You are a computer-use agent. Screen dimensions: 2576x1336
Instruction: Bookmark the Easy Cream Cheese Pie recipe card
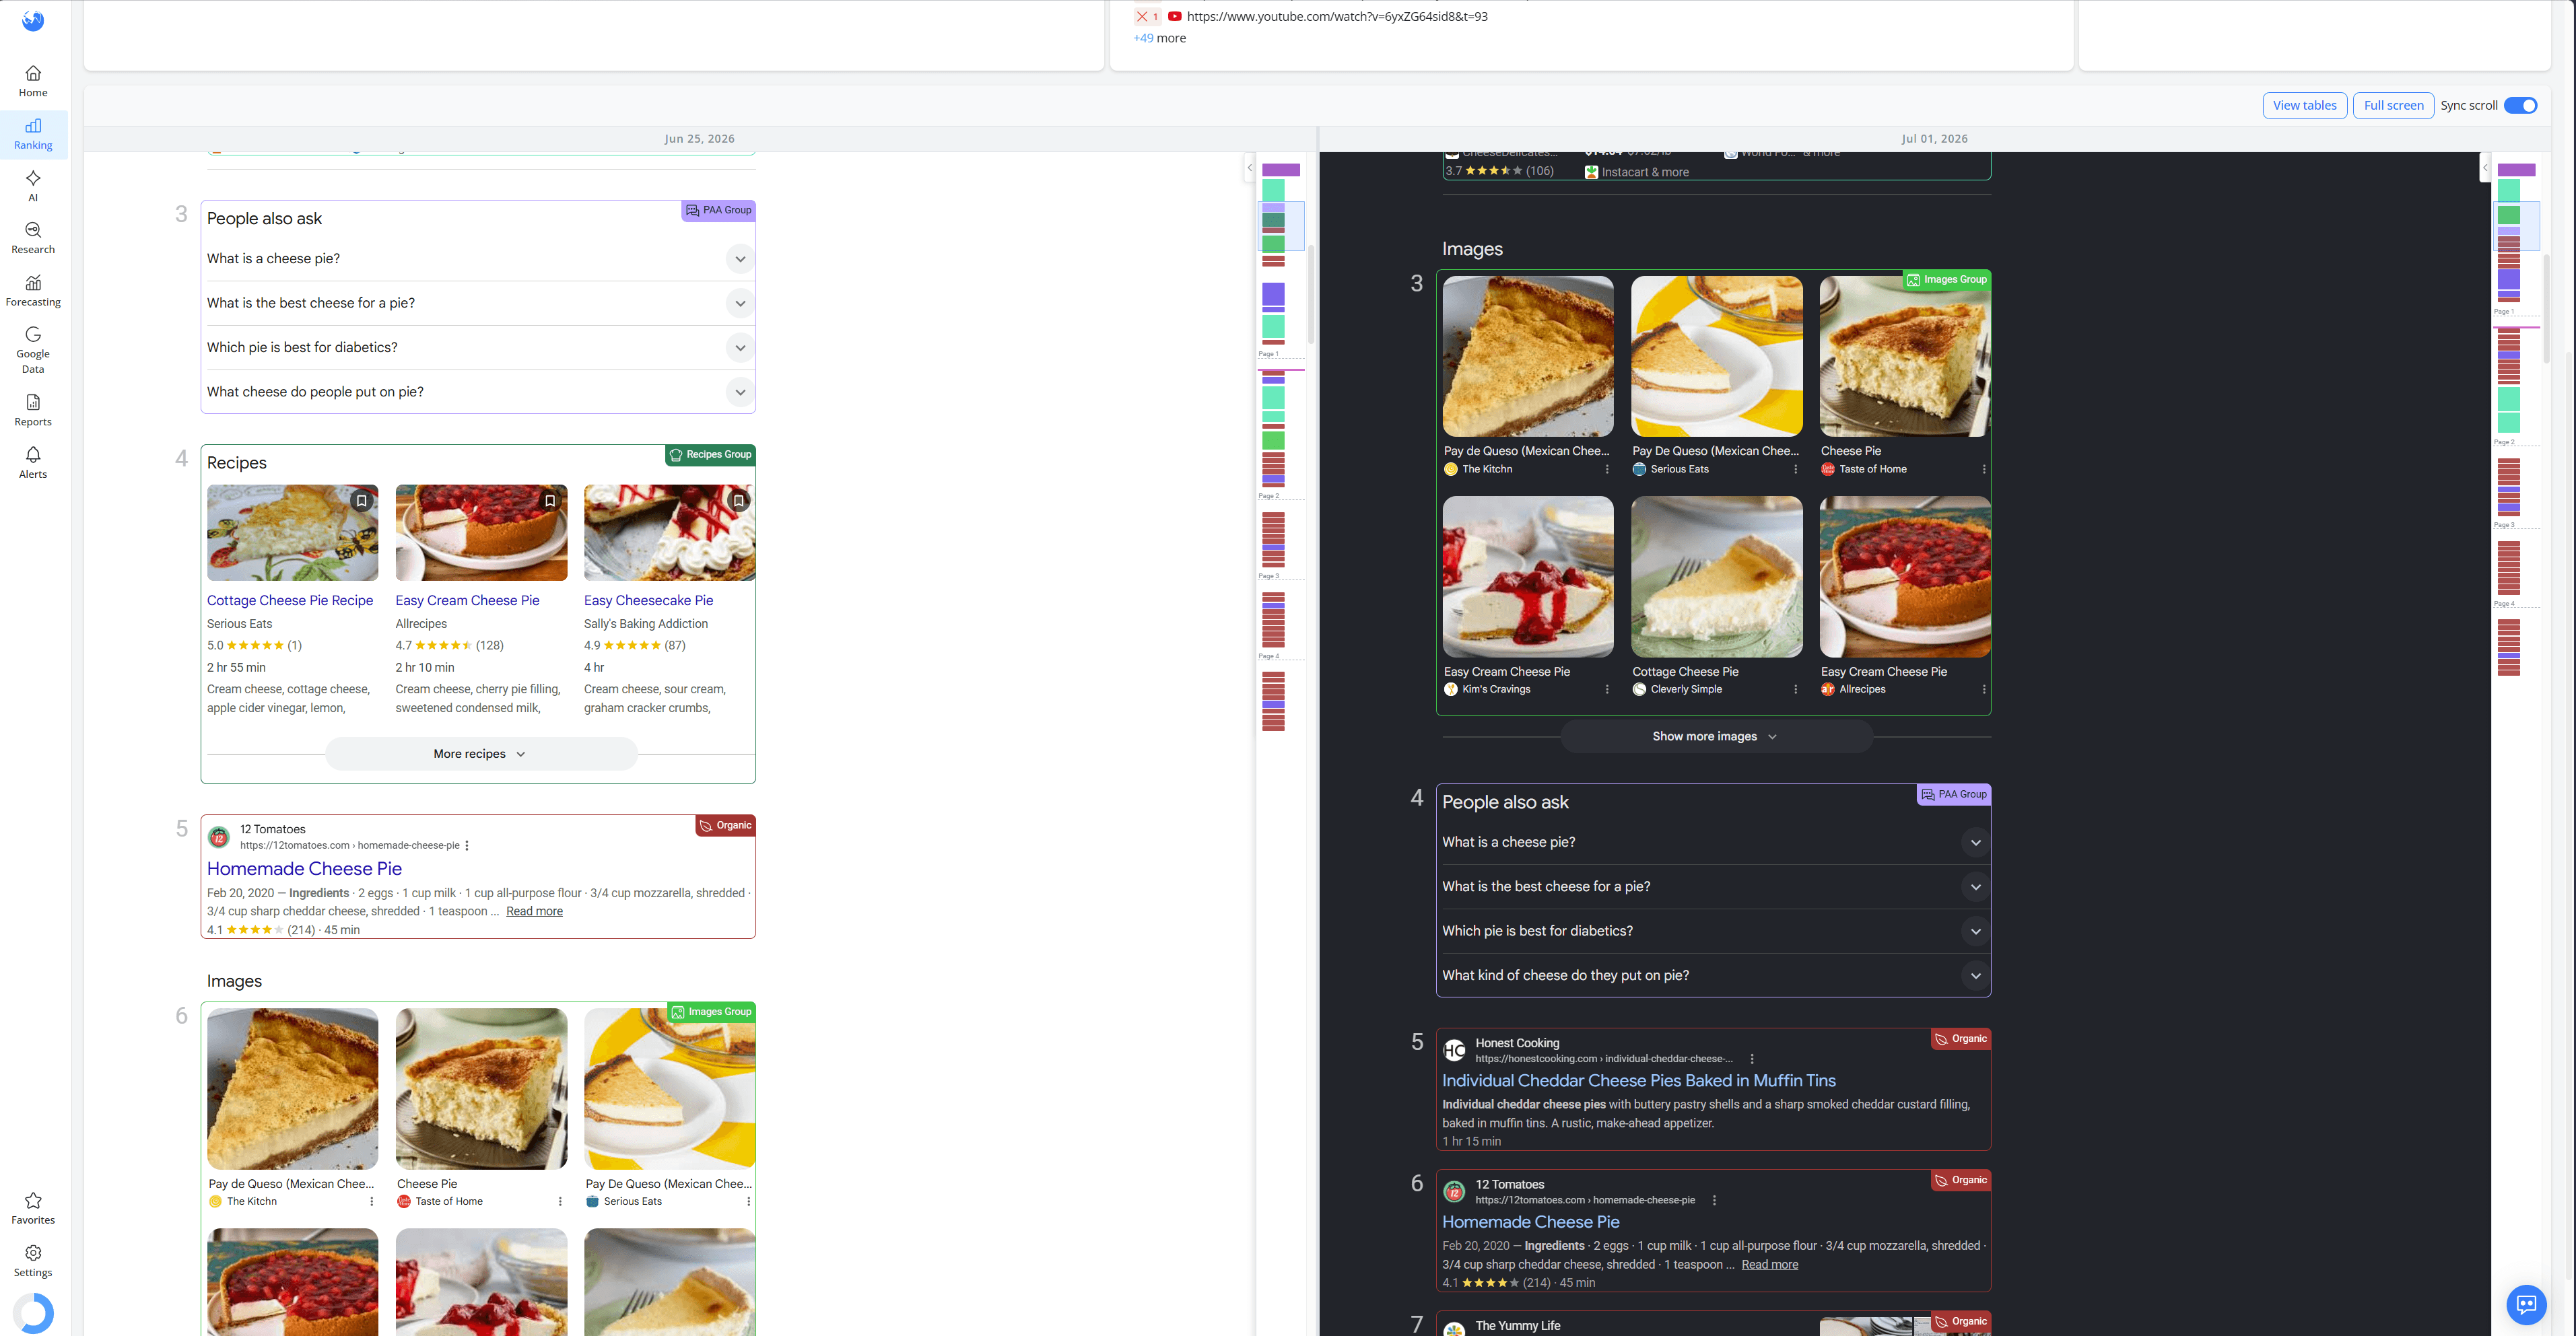click(550, 501)
